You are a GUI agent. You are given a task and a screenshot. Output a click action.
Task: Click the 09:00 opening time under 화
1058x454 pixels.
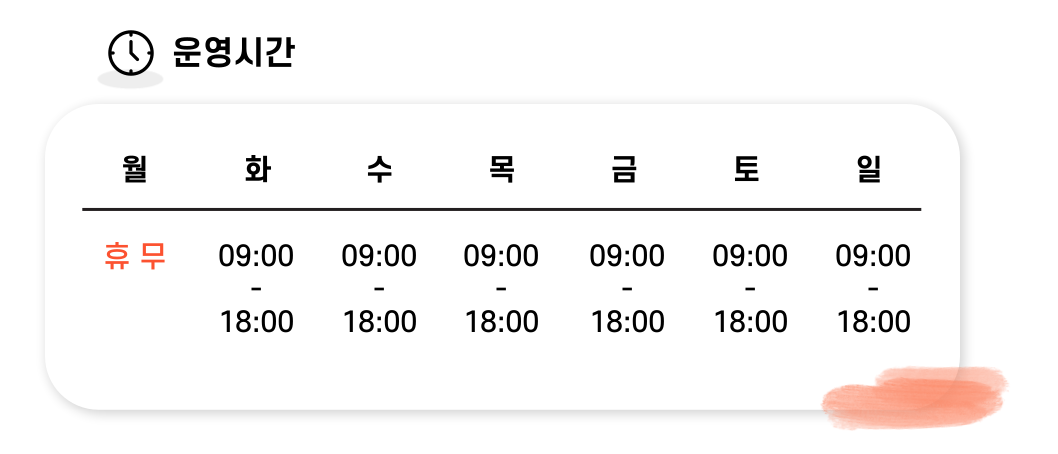256,256
